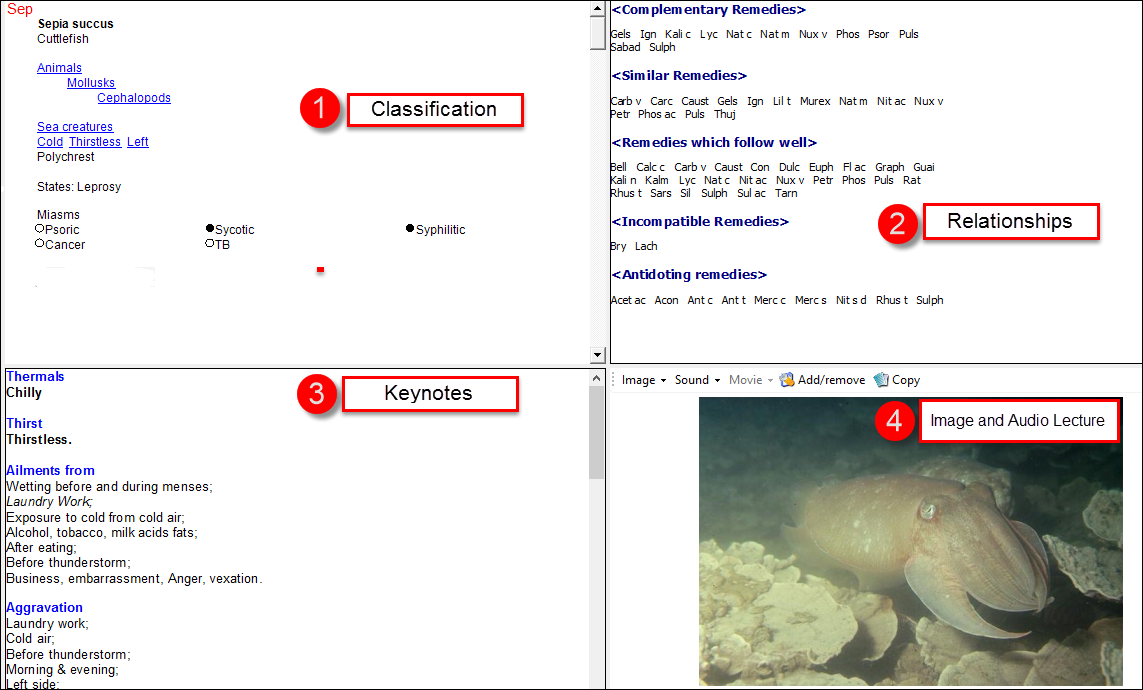Follow the Sea creatures link
The height and width of the screenshot is (690, 1143).
[x=75, y=127]
